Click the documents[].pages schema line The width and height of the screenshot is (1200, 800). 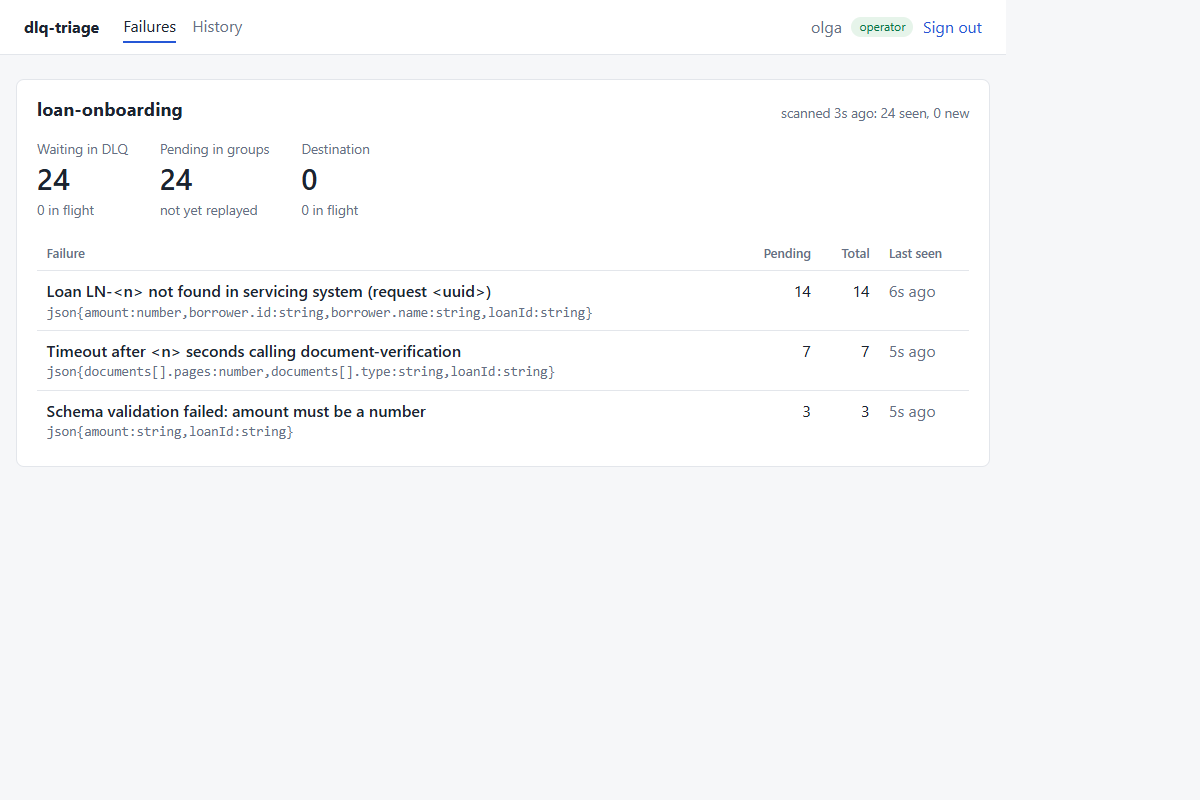301,372
